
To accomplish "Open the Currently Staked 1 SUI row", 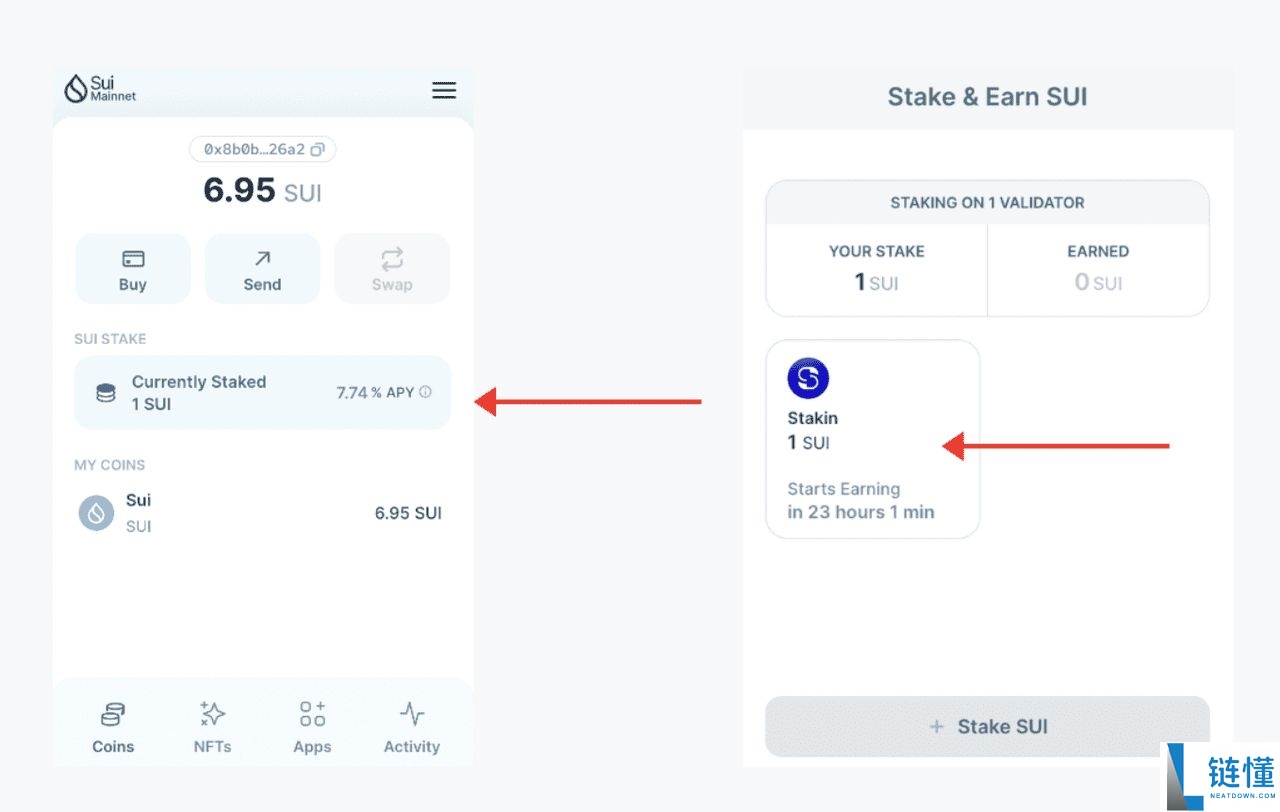I will (262, 393).
